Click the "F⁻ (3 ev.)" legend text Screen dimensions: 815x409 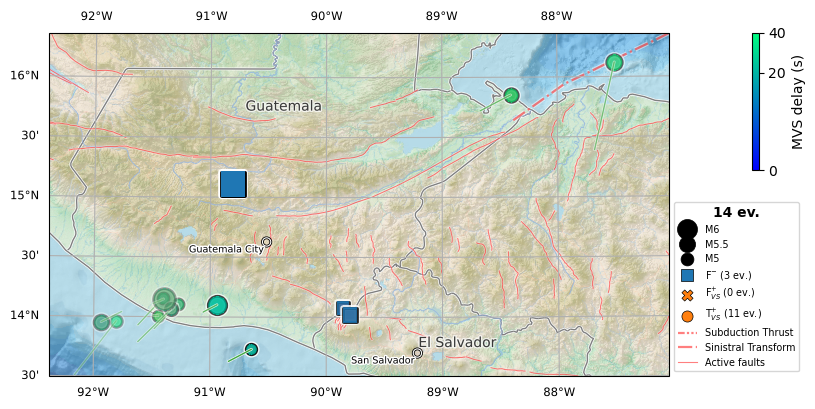(728, 275)
